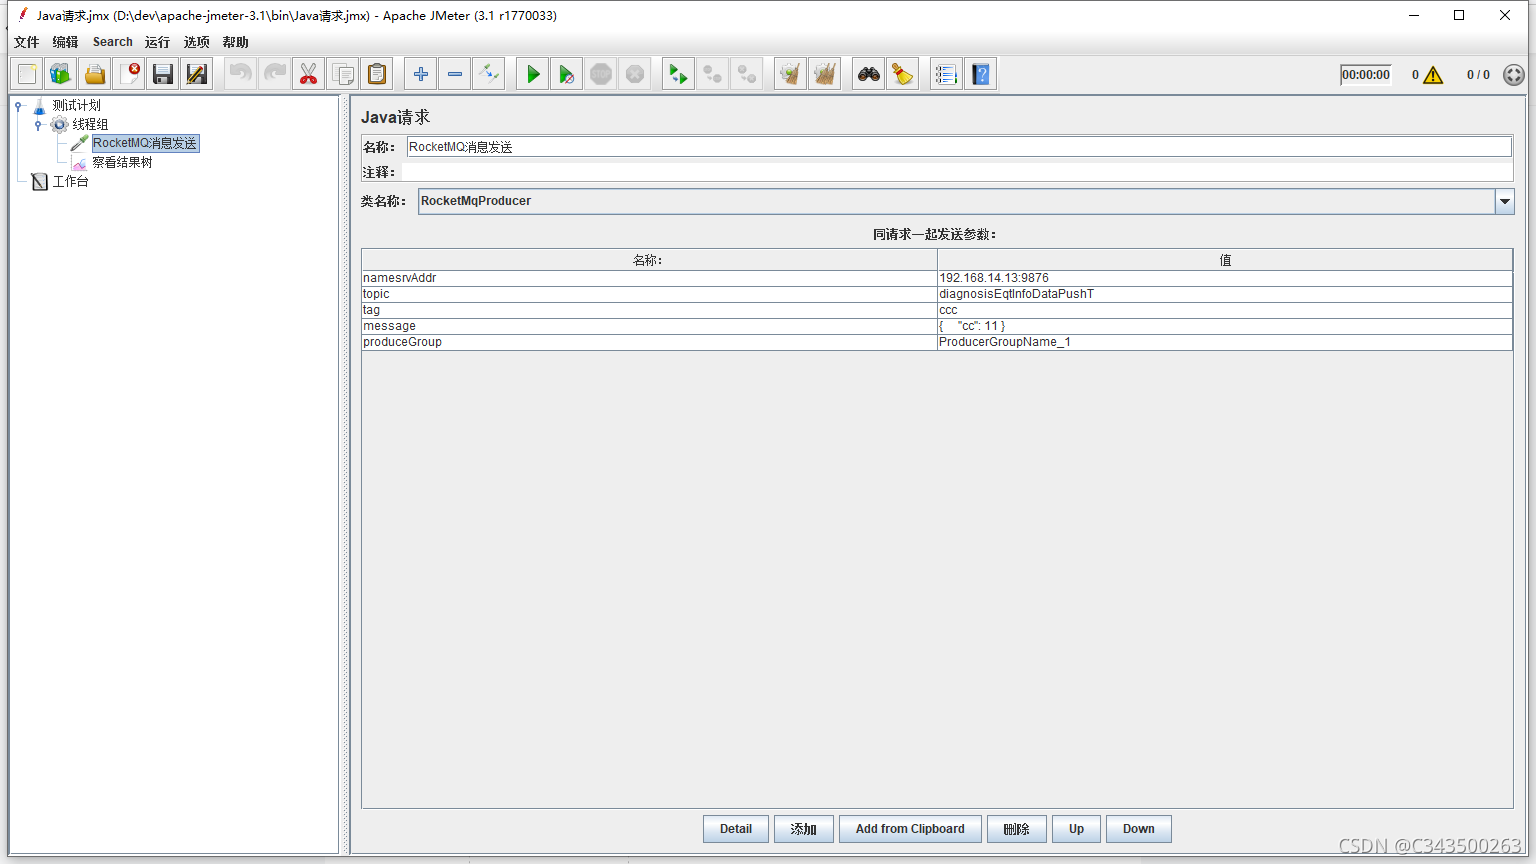
Task: Open the 类名称 dropdown arrow
Action: point(1504,201)
